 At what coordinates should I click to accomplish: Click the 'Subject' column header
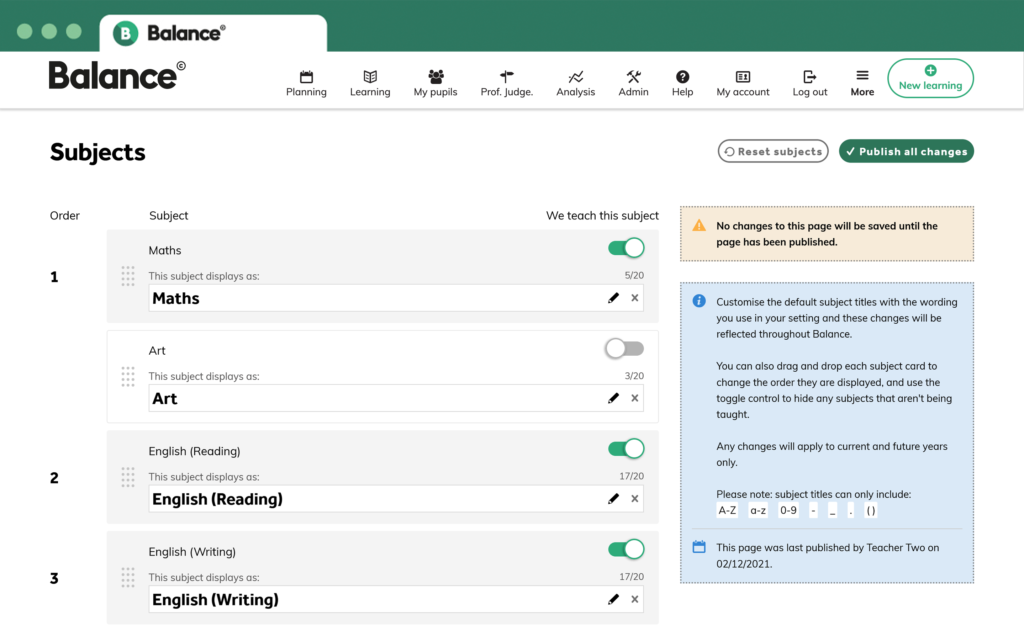[x=168, y=216]
